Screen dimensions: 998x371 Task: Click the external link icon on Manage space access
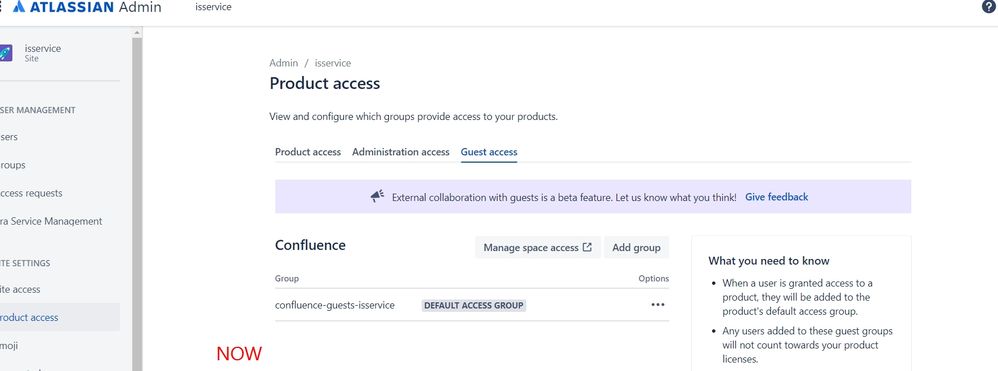pyautogui.click(x=587, y=248)
